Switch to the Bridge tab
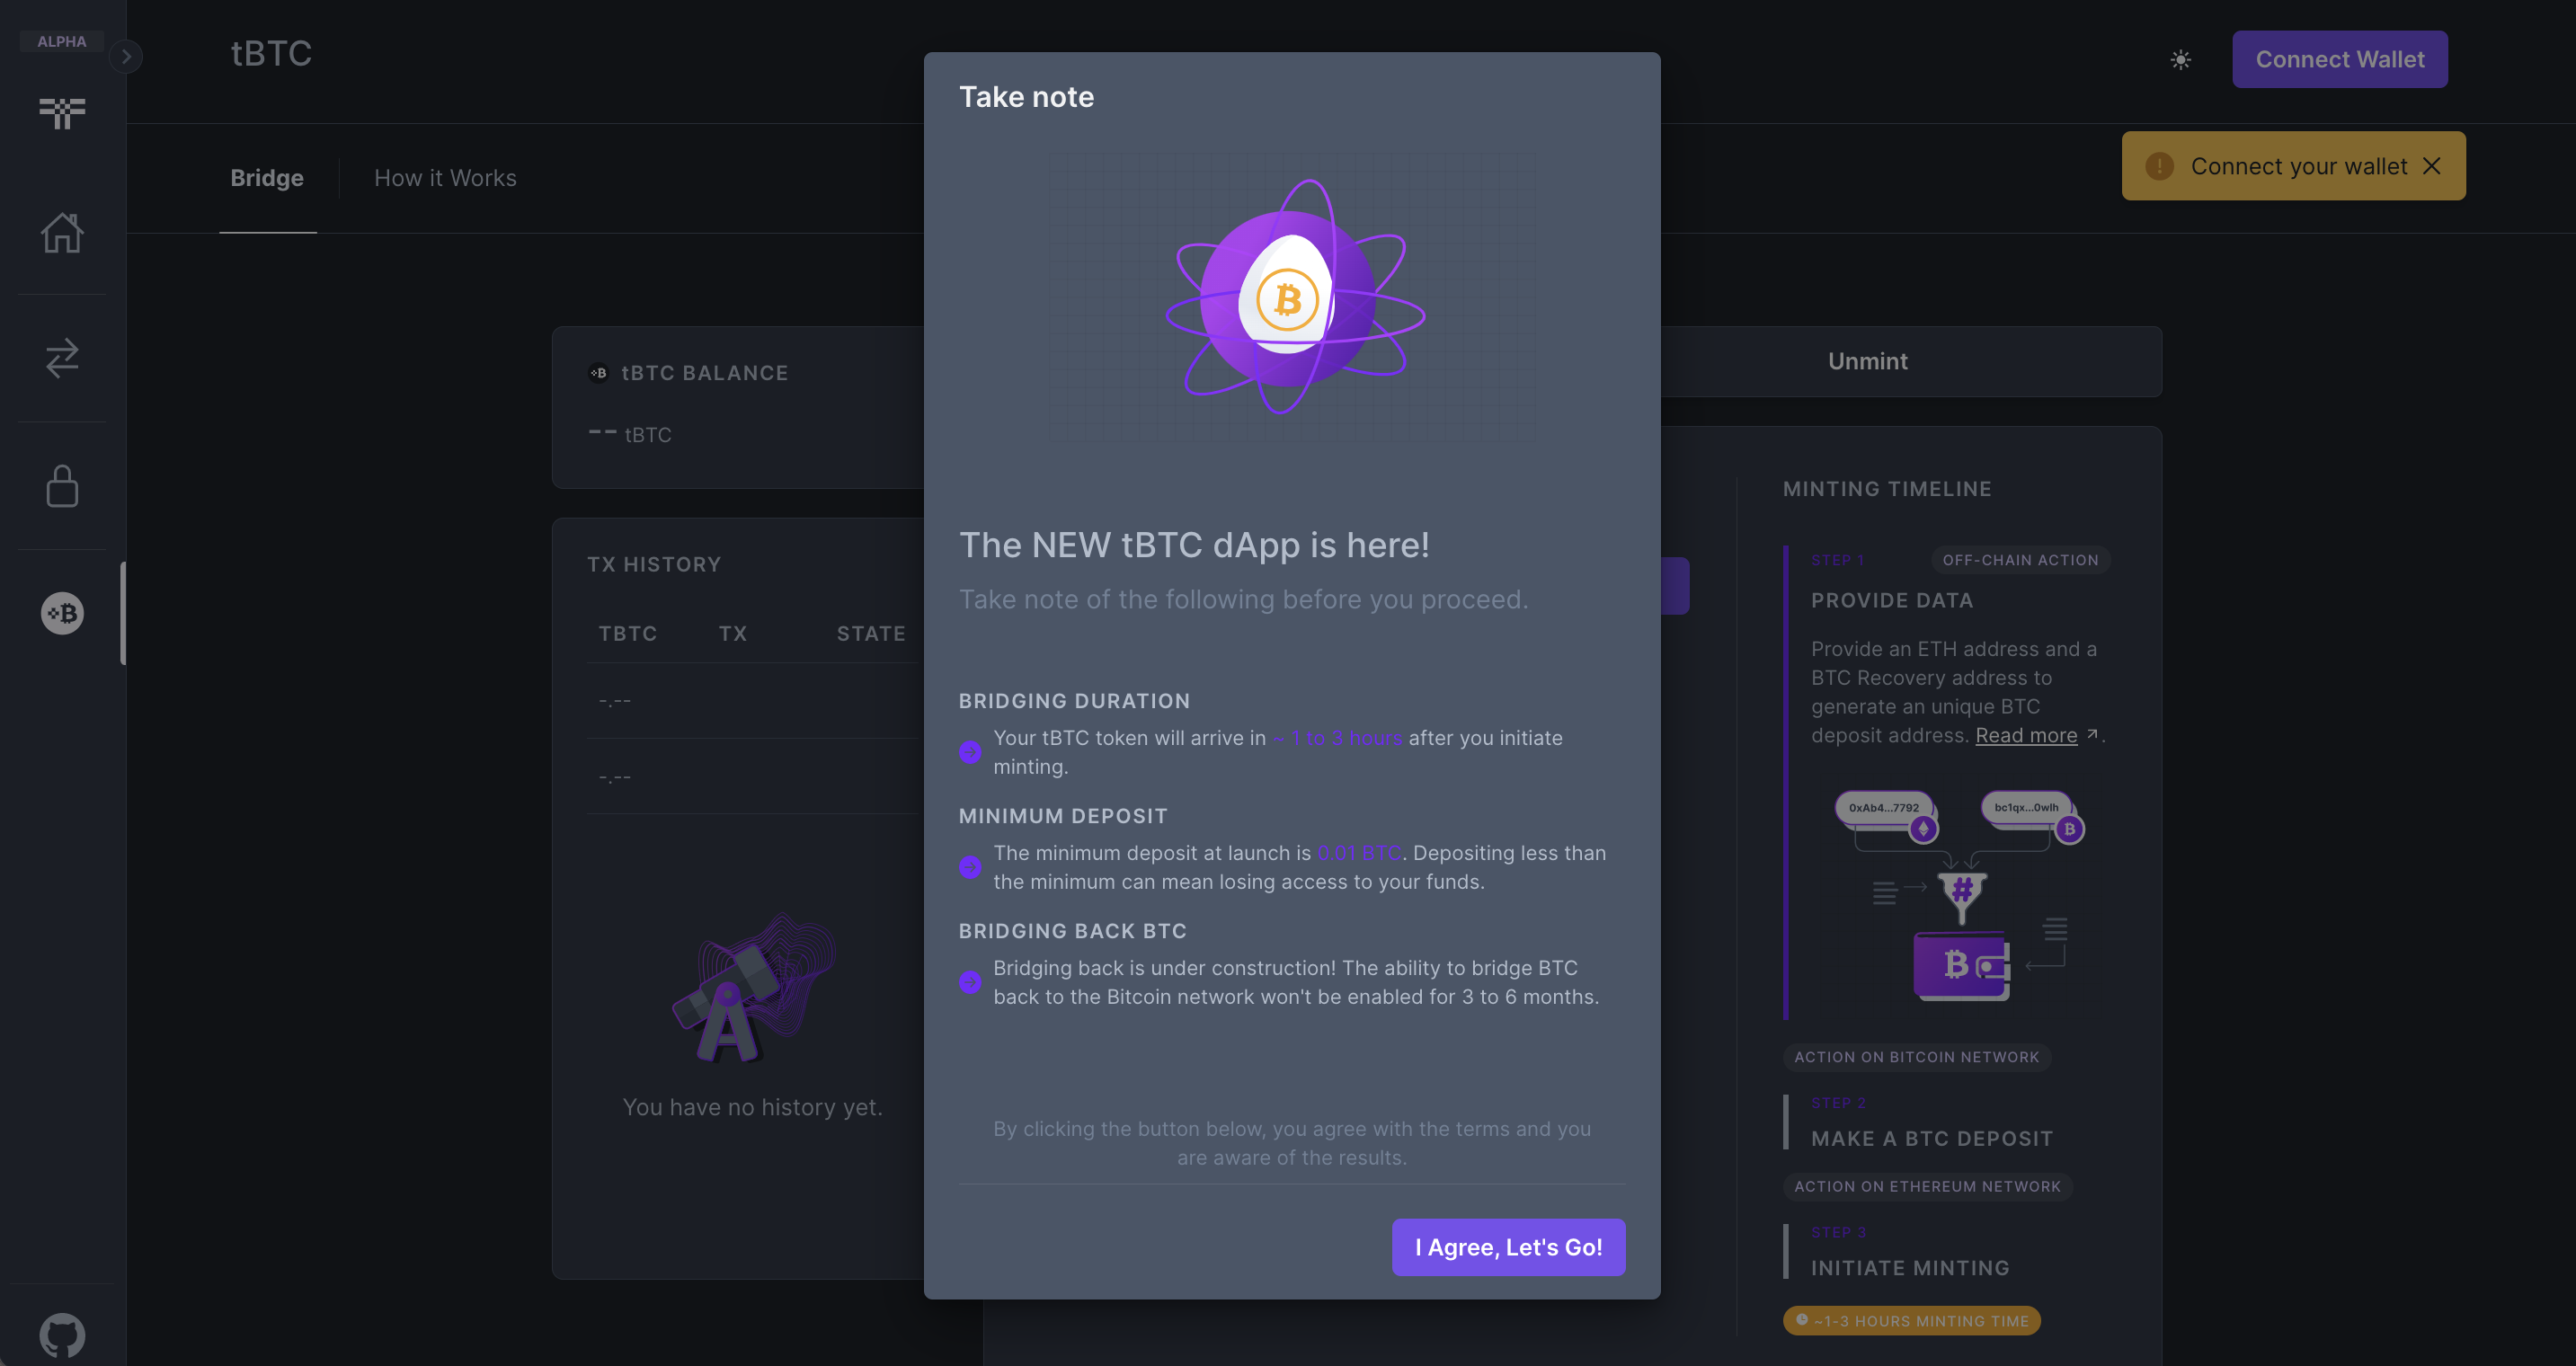 [267, 178]
